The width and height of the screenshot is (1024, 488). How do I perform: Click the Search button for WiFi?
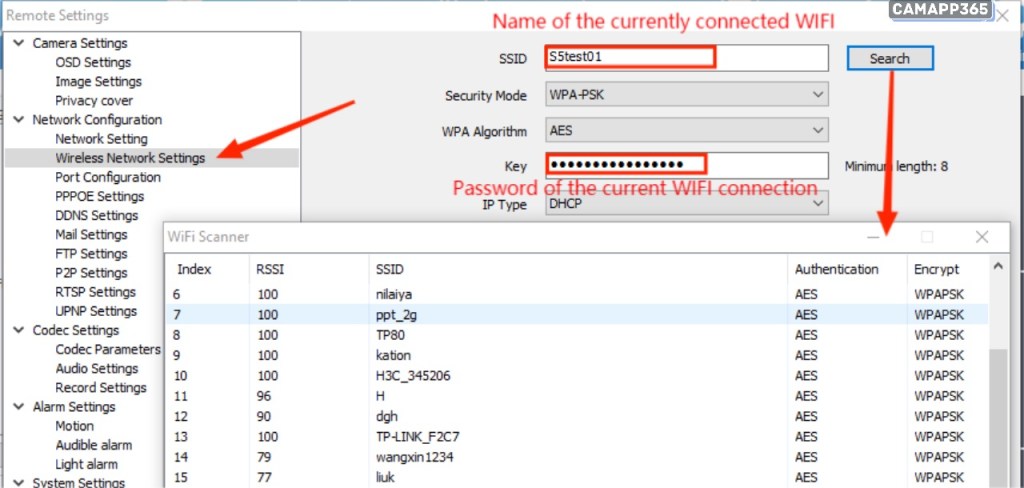[x=889, y=59]
